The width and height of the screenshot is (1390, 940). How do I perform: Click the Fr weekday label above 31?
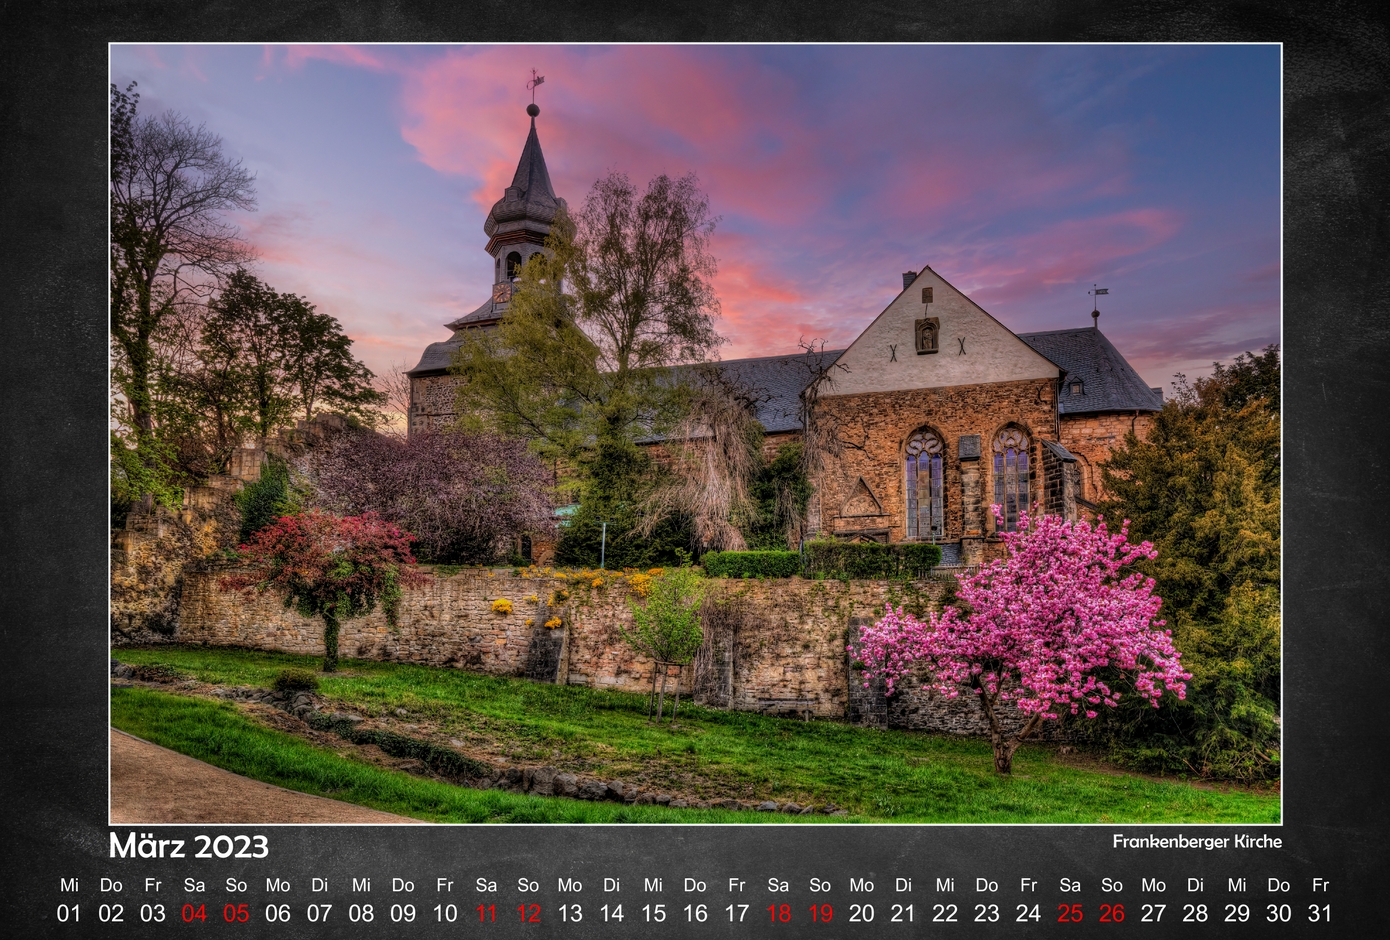pyautogui.click(x=1320, y=885)
